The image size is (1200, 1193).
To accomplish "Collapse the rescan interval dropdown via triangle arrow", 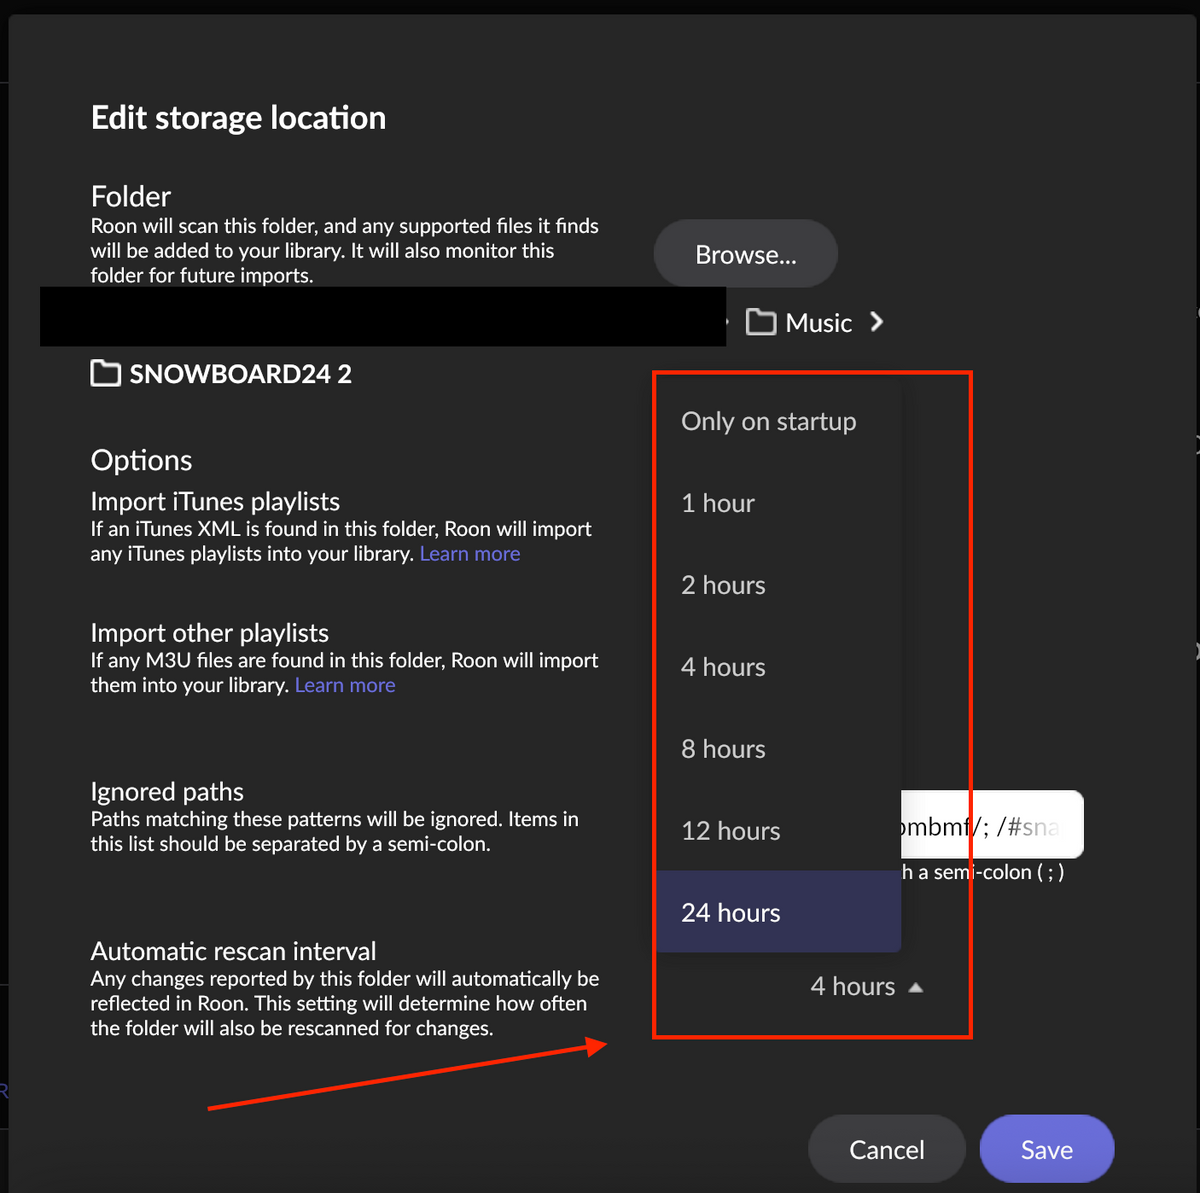I will coord(915,987).
